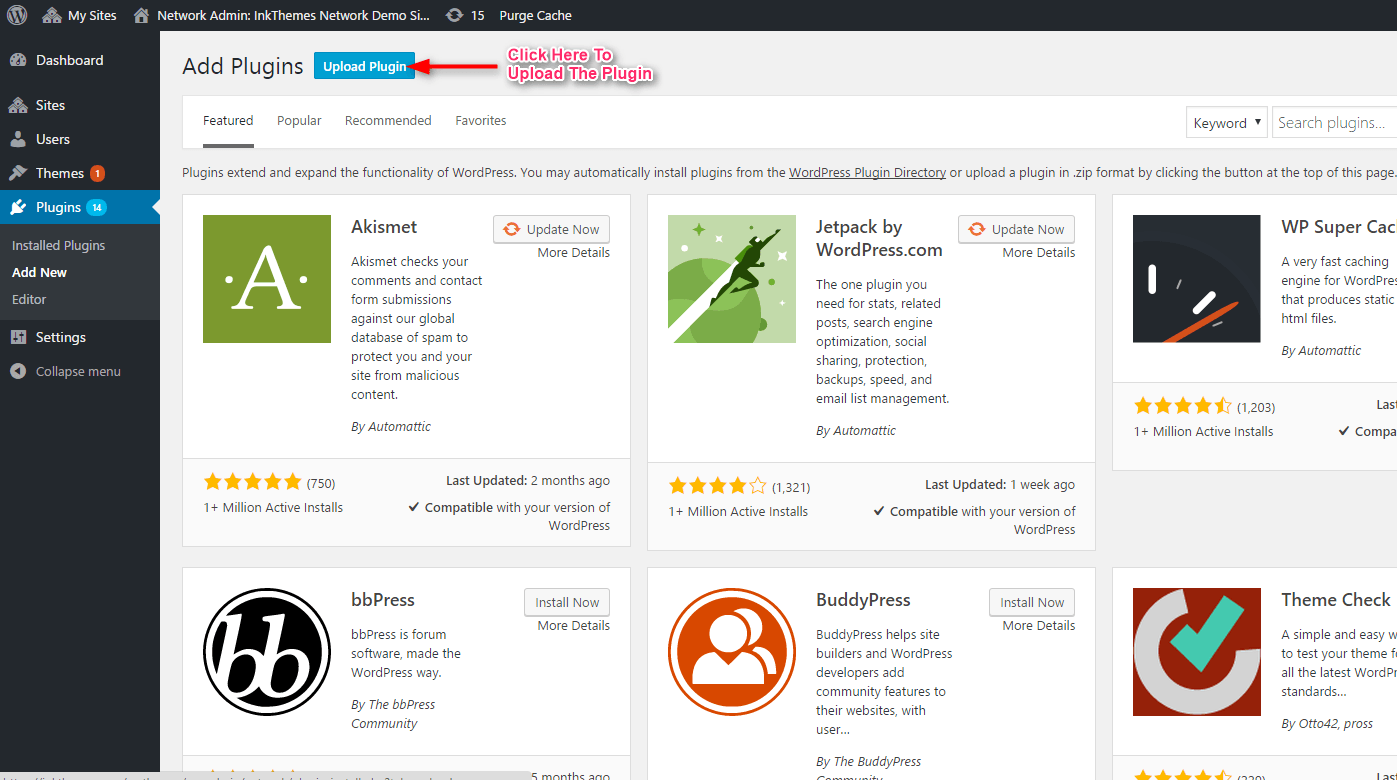Open the bbPress title link
Viewport: 1397px width, 780px height.
[383, 600]
